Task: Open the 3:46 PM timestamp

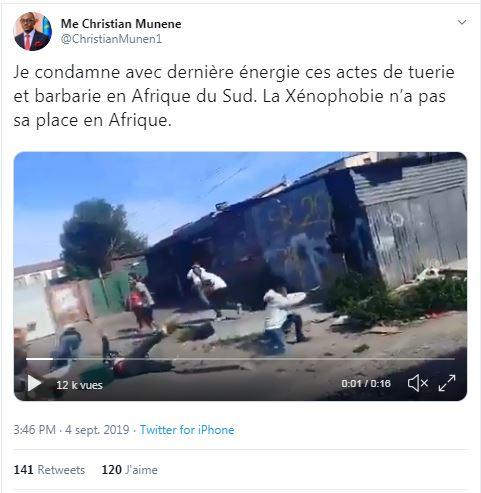Action: pyautogui.click(x=34, y=430)
